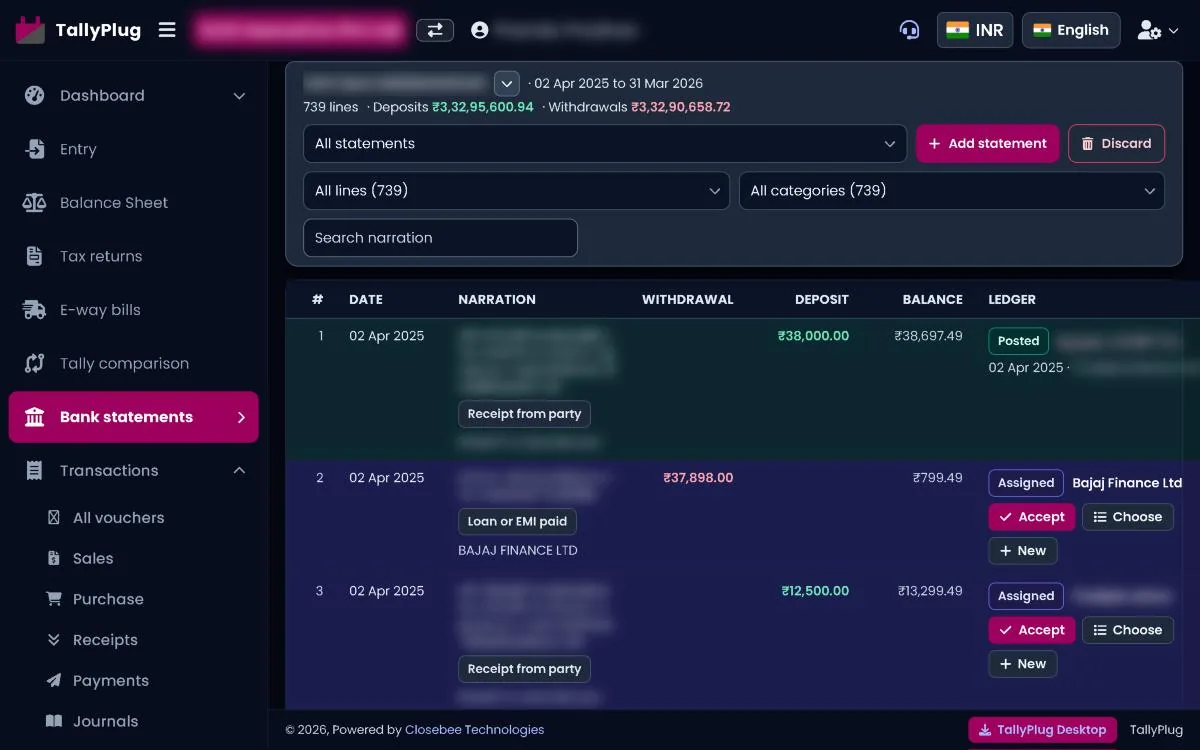Open Tax returns in the sidebar
Viewport: 1200px width, 750px height.
[x=134, y=256]
